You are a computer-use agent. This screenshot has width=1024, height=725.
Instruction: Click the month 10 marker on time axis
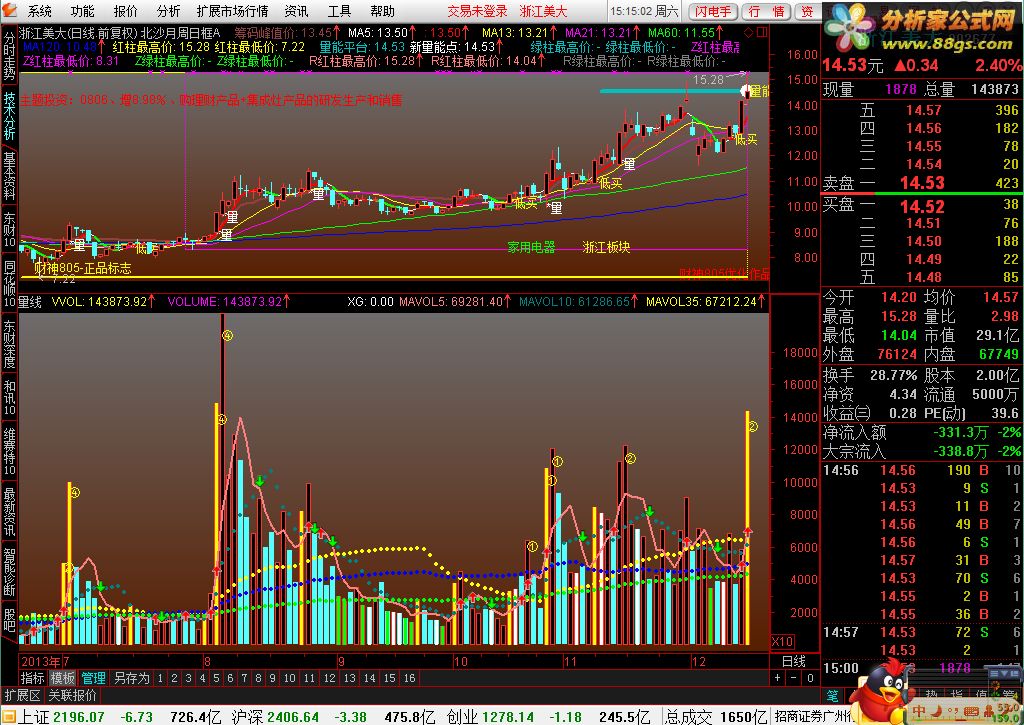pyautogui.click(x=460, y=661)
